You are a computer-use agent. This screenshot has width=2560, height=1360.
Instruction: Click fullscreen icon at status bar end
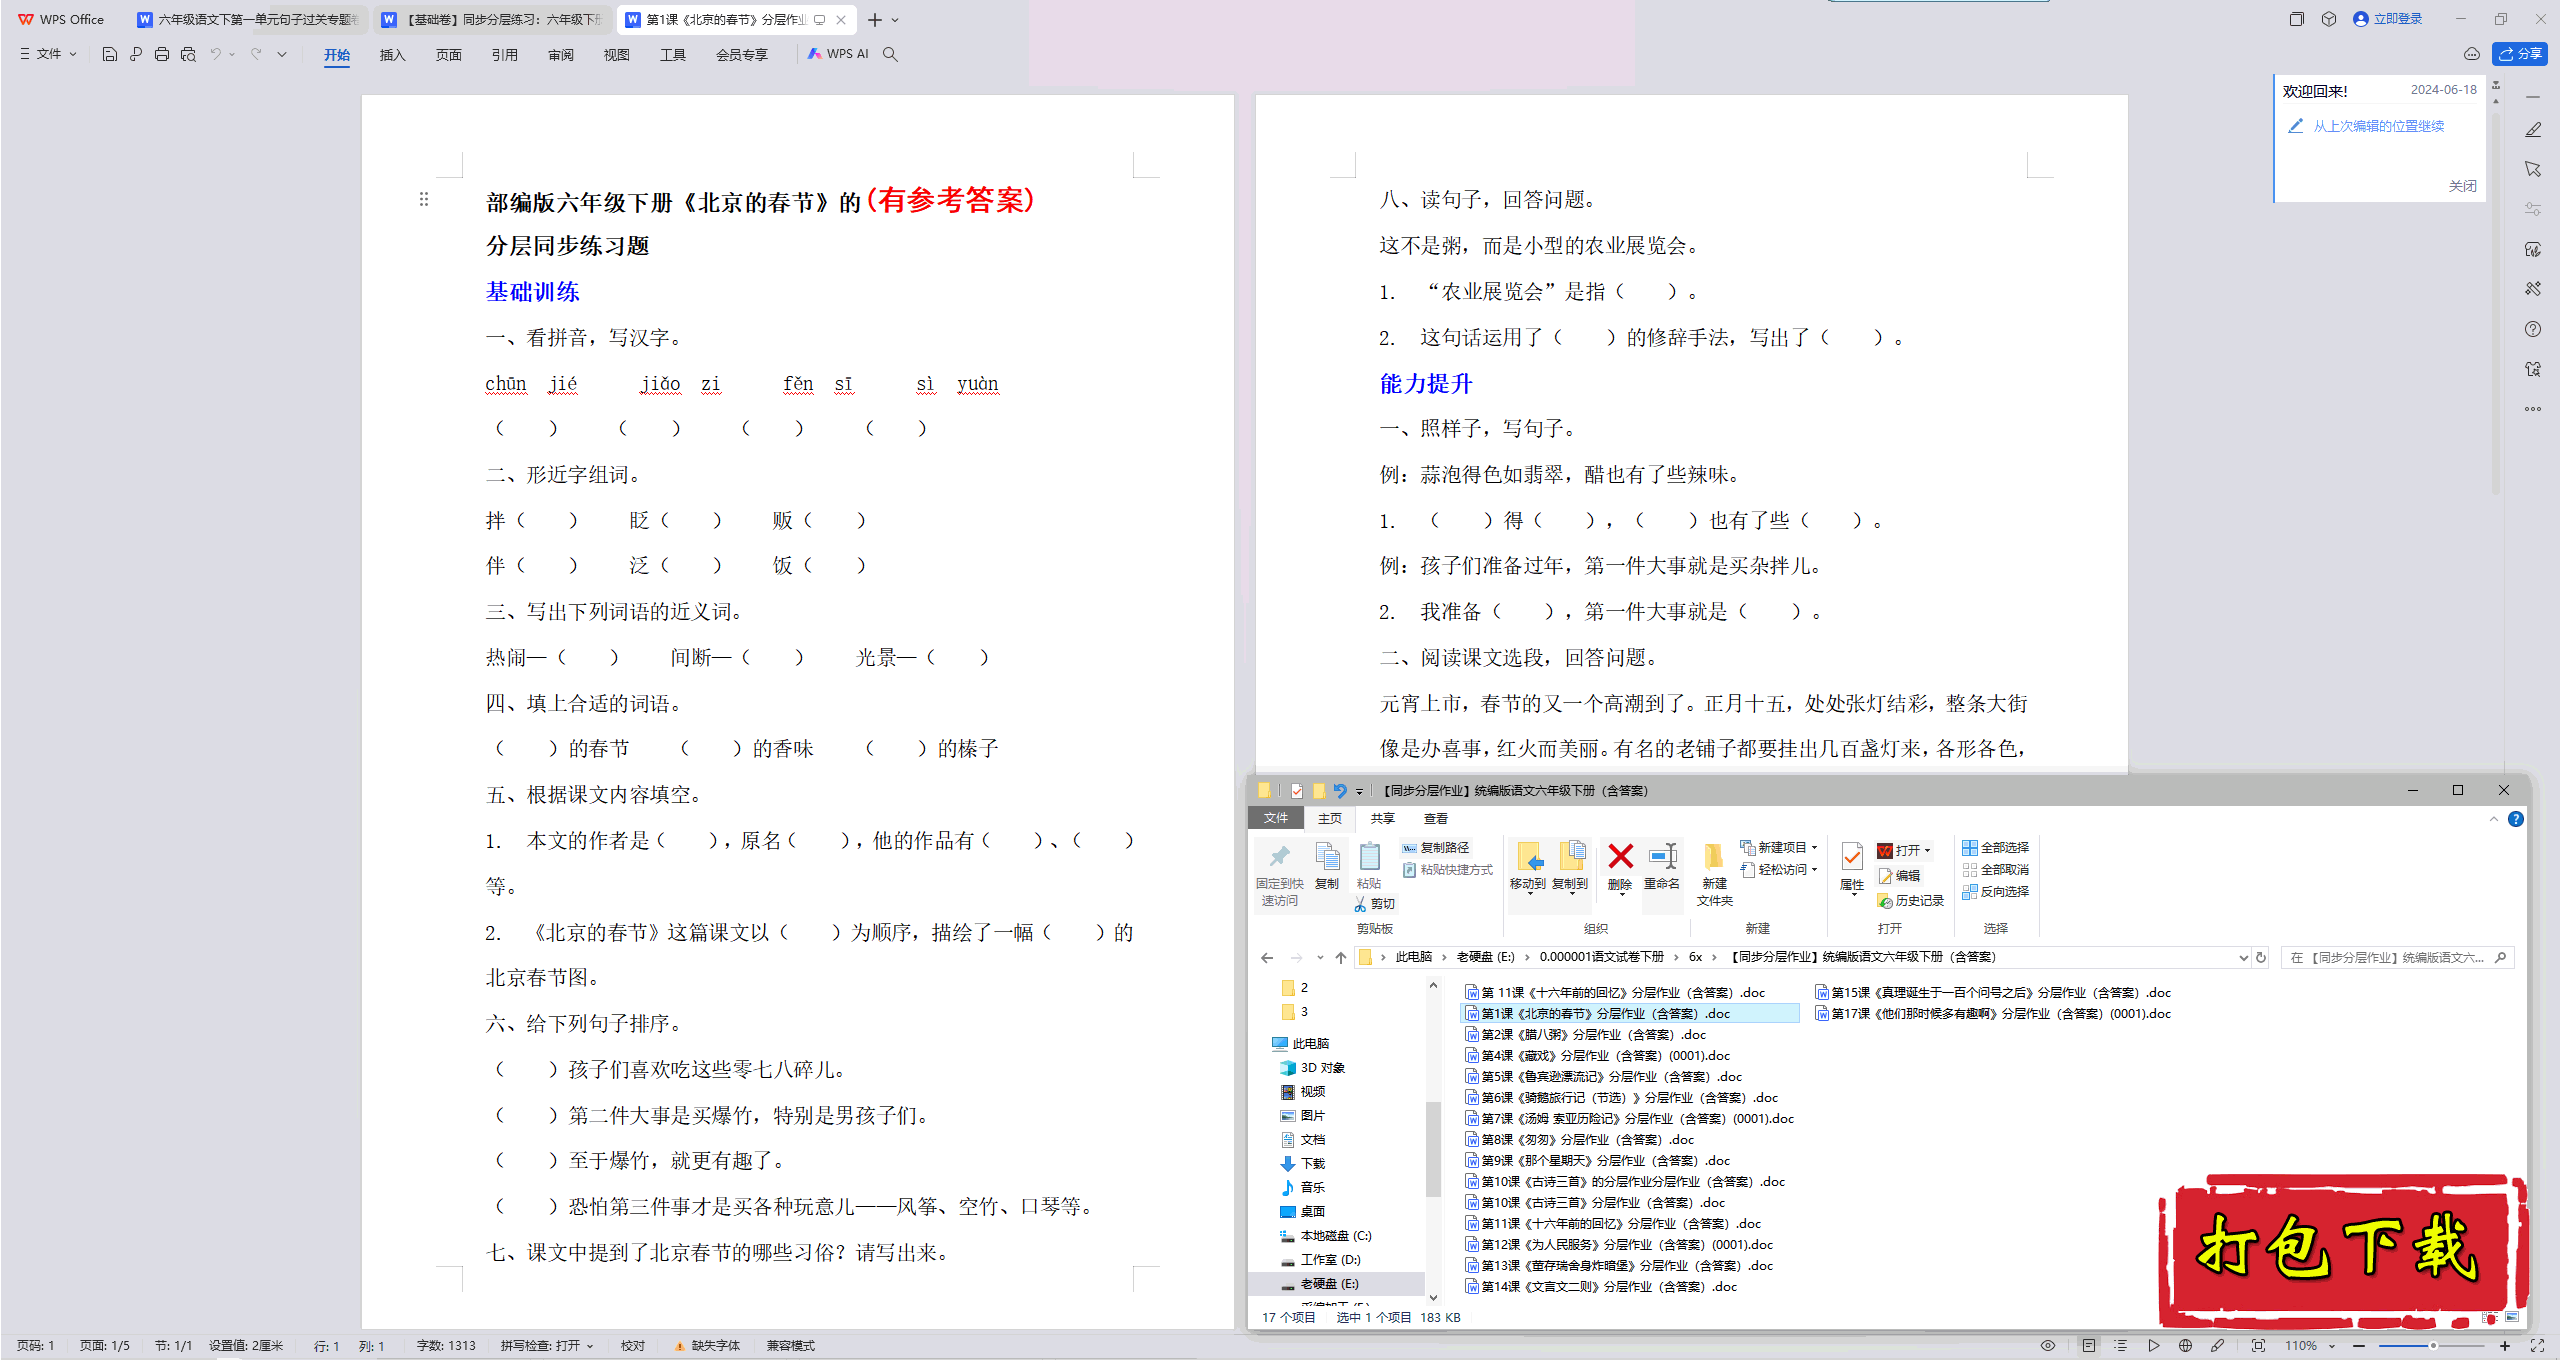tap(2537, 1346)
